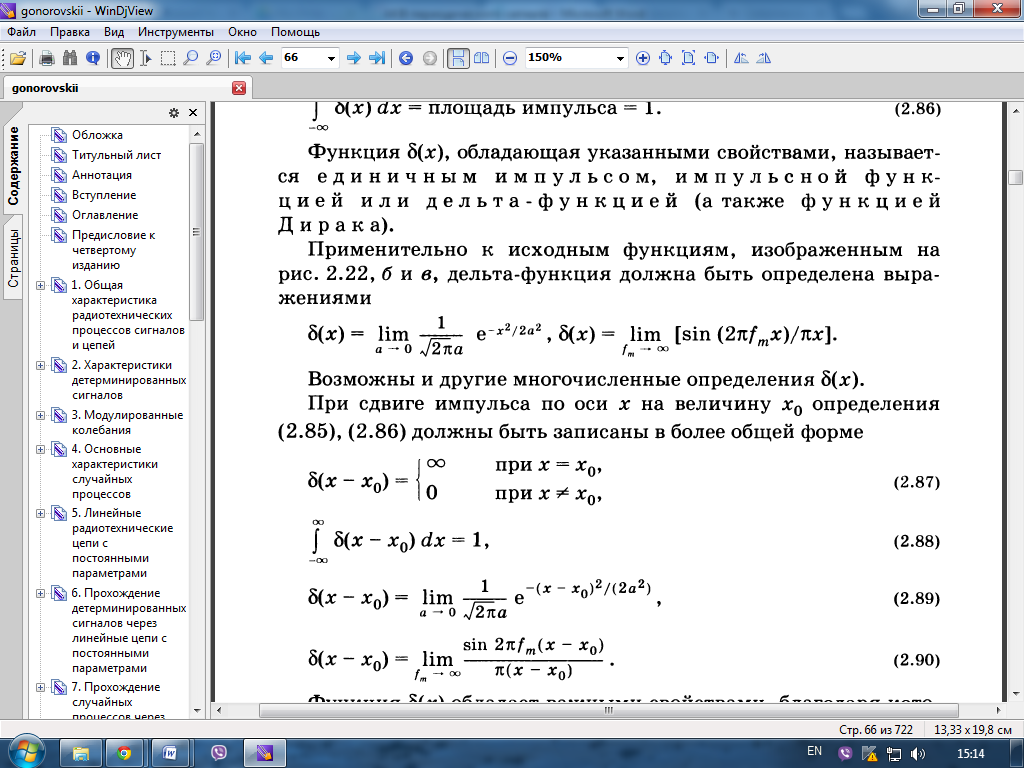Open the contents panel gear settings
The image size is (1024, 768).
[x=174, y=113]
